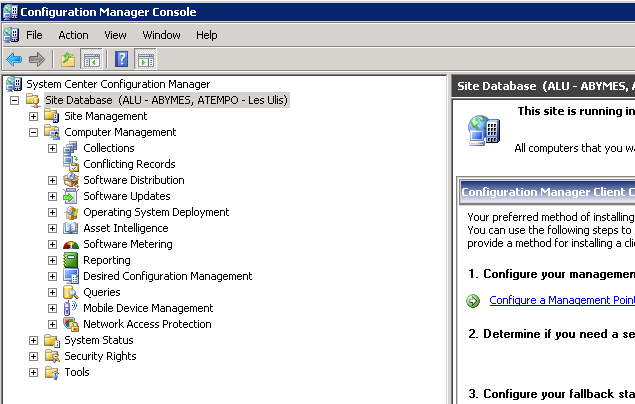The image size is (635, 404).
Task: Collapse the Site Database node
Action: [x=14, y=100]
